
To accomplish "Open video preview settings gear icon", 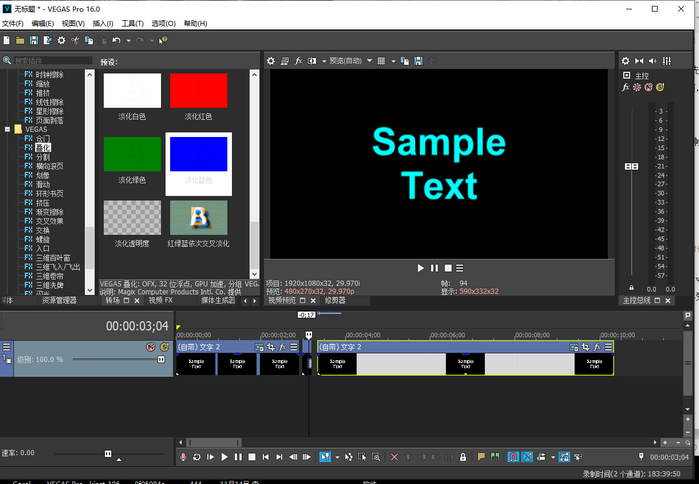I will [x=270, y=61].
